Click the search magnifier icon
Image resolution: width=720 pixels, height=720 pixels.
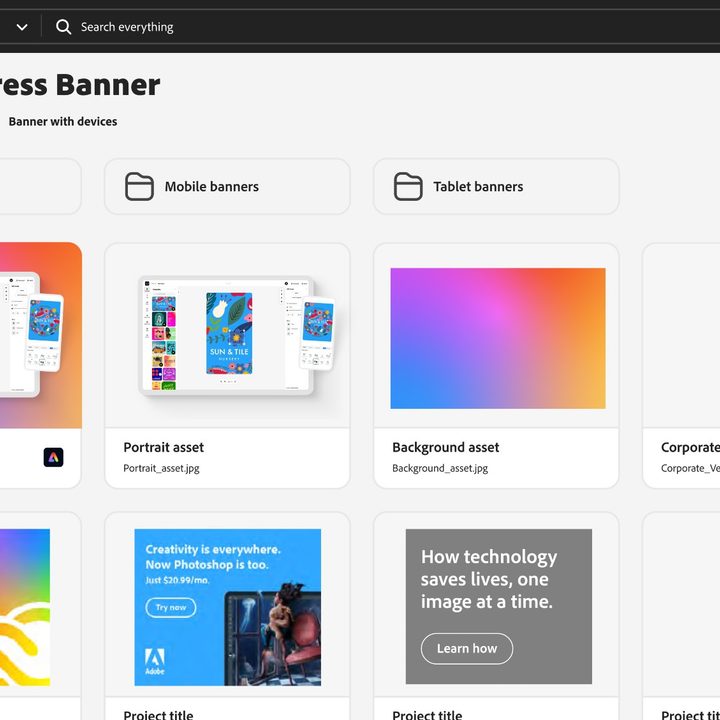63,27
